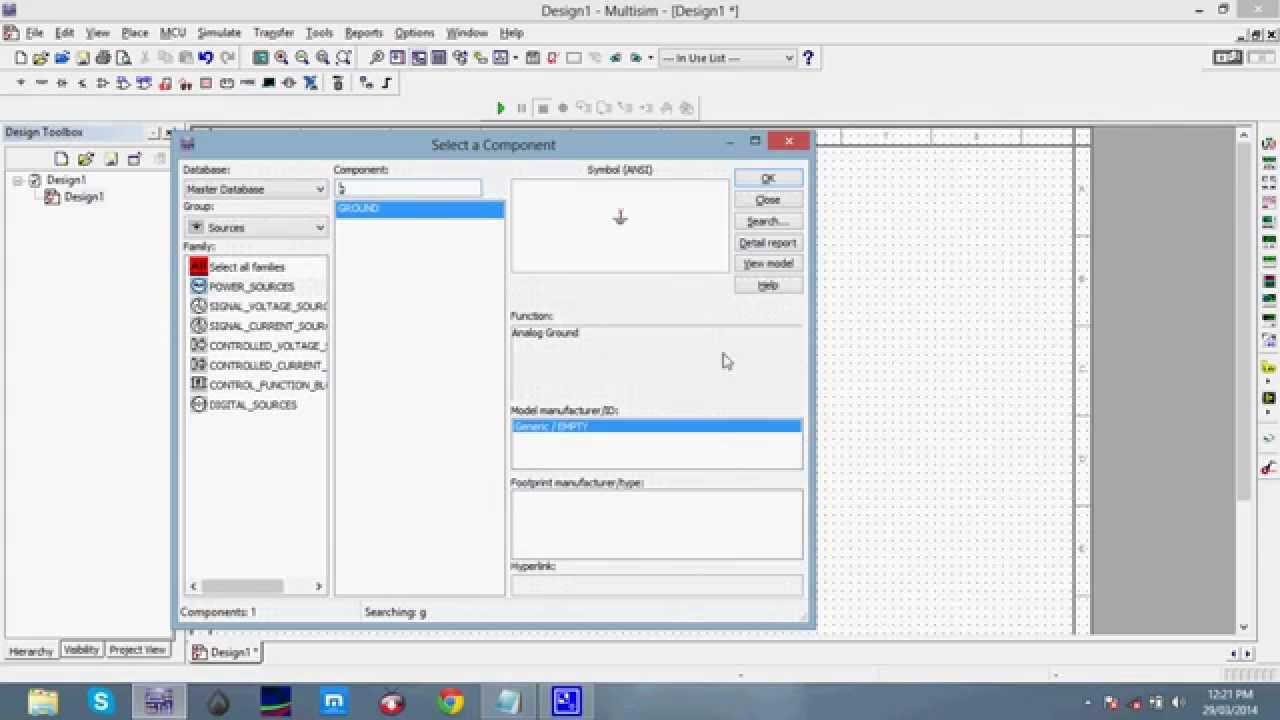Pause the simulation
1280x720 pixels.
(x=521, y=108)
